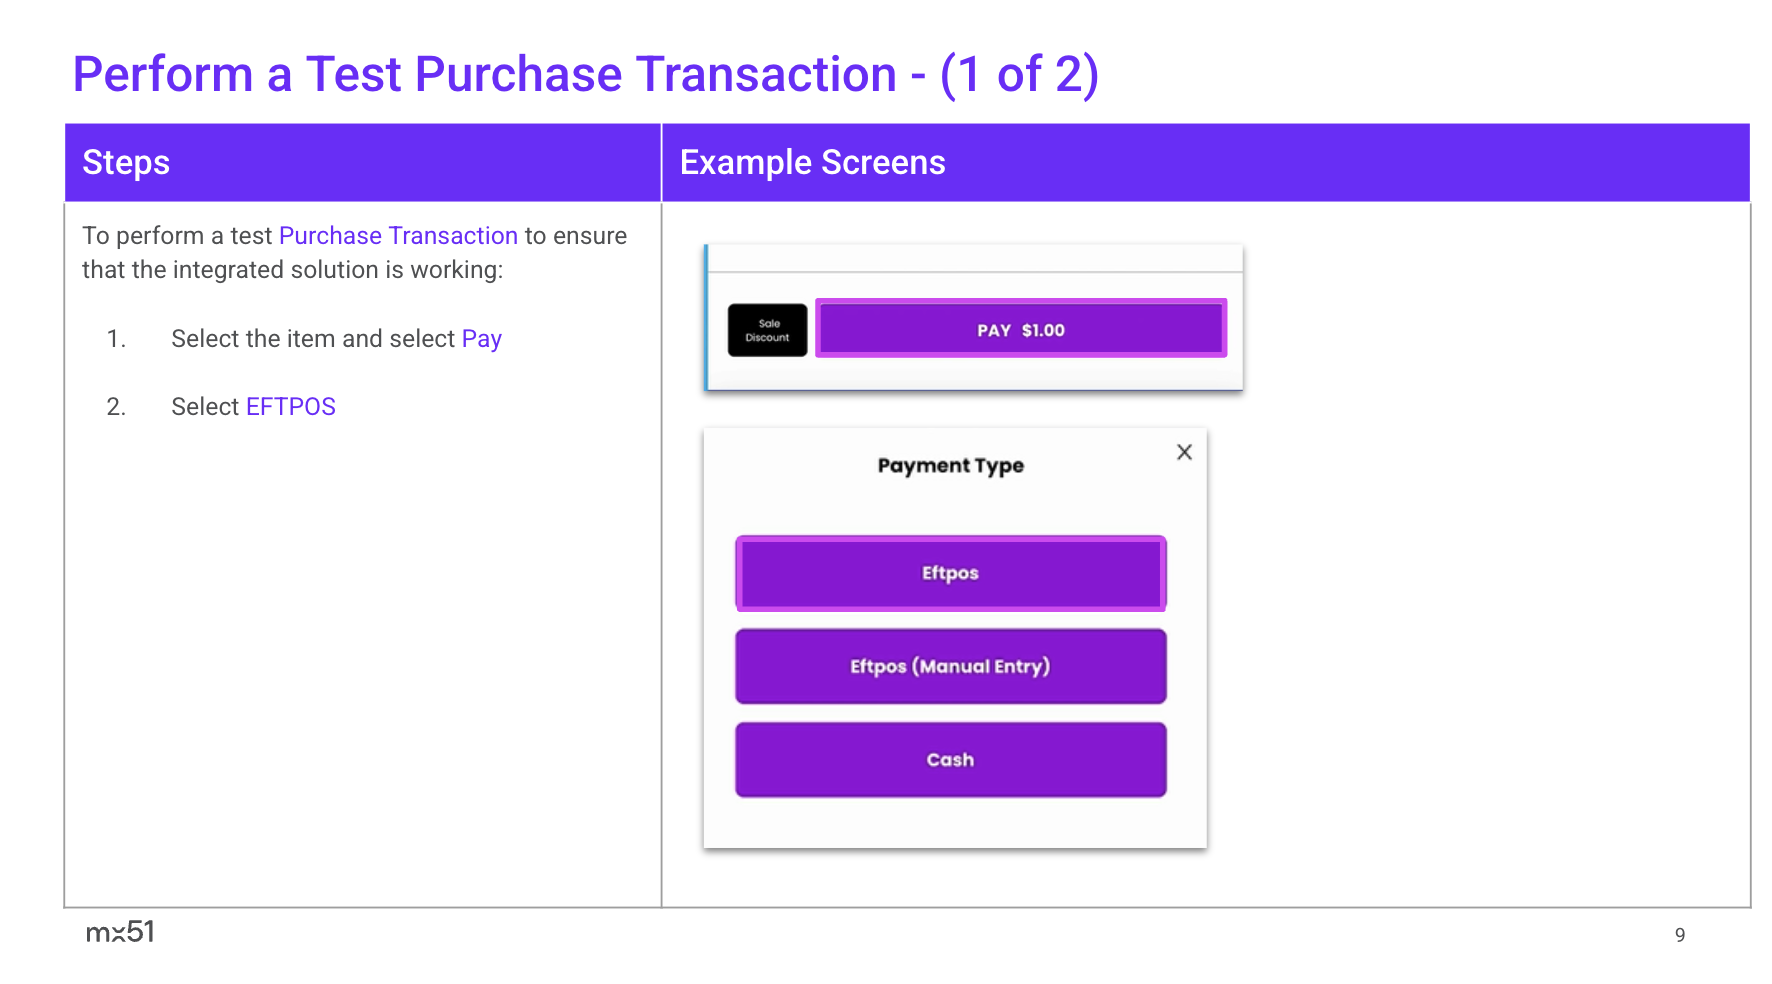
Task: Click the 'Steps' column header
Action: coord(126,163)
